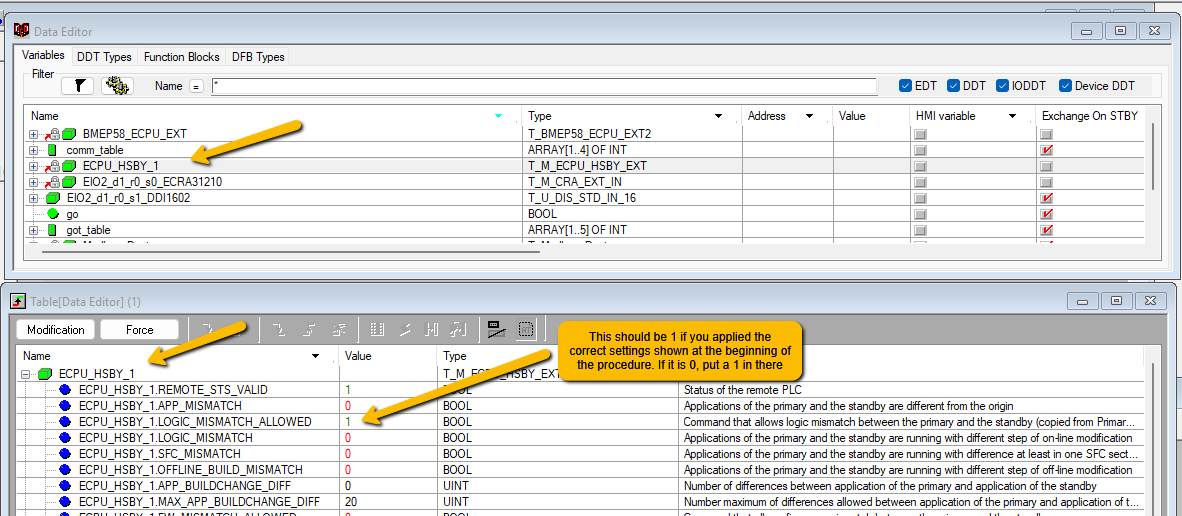Viewport: 1182px width, 516px height.
Task: Expand the BMEP58_ECPU_EXT tree node
Action: pos(33,134)
